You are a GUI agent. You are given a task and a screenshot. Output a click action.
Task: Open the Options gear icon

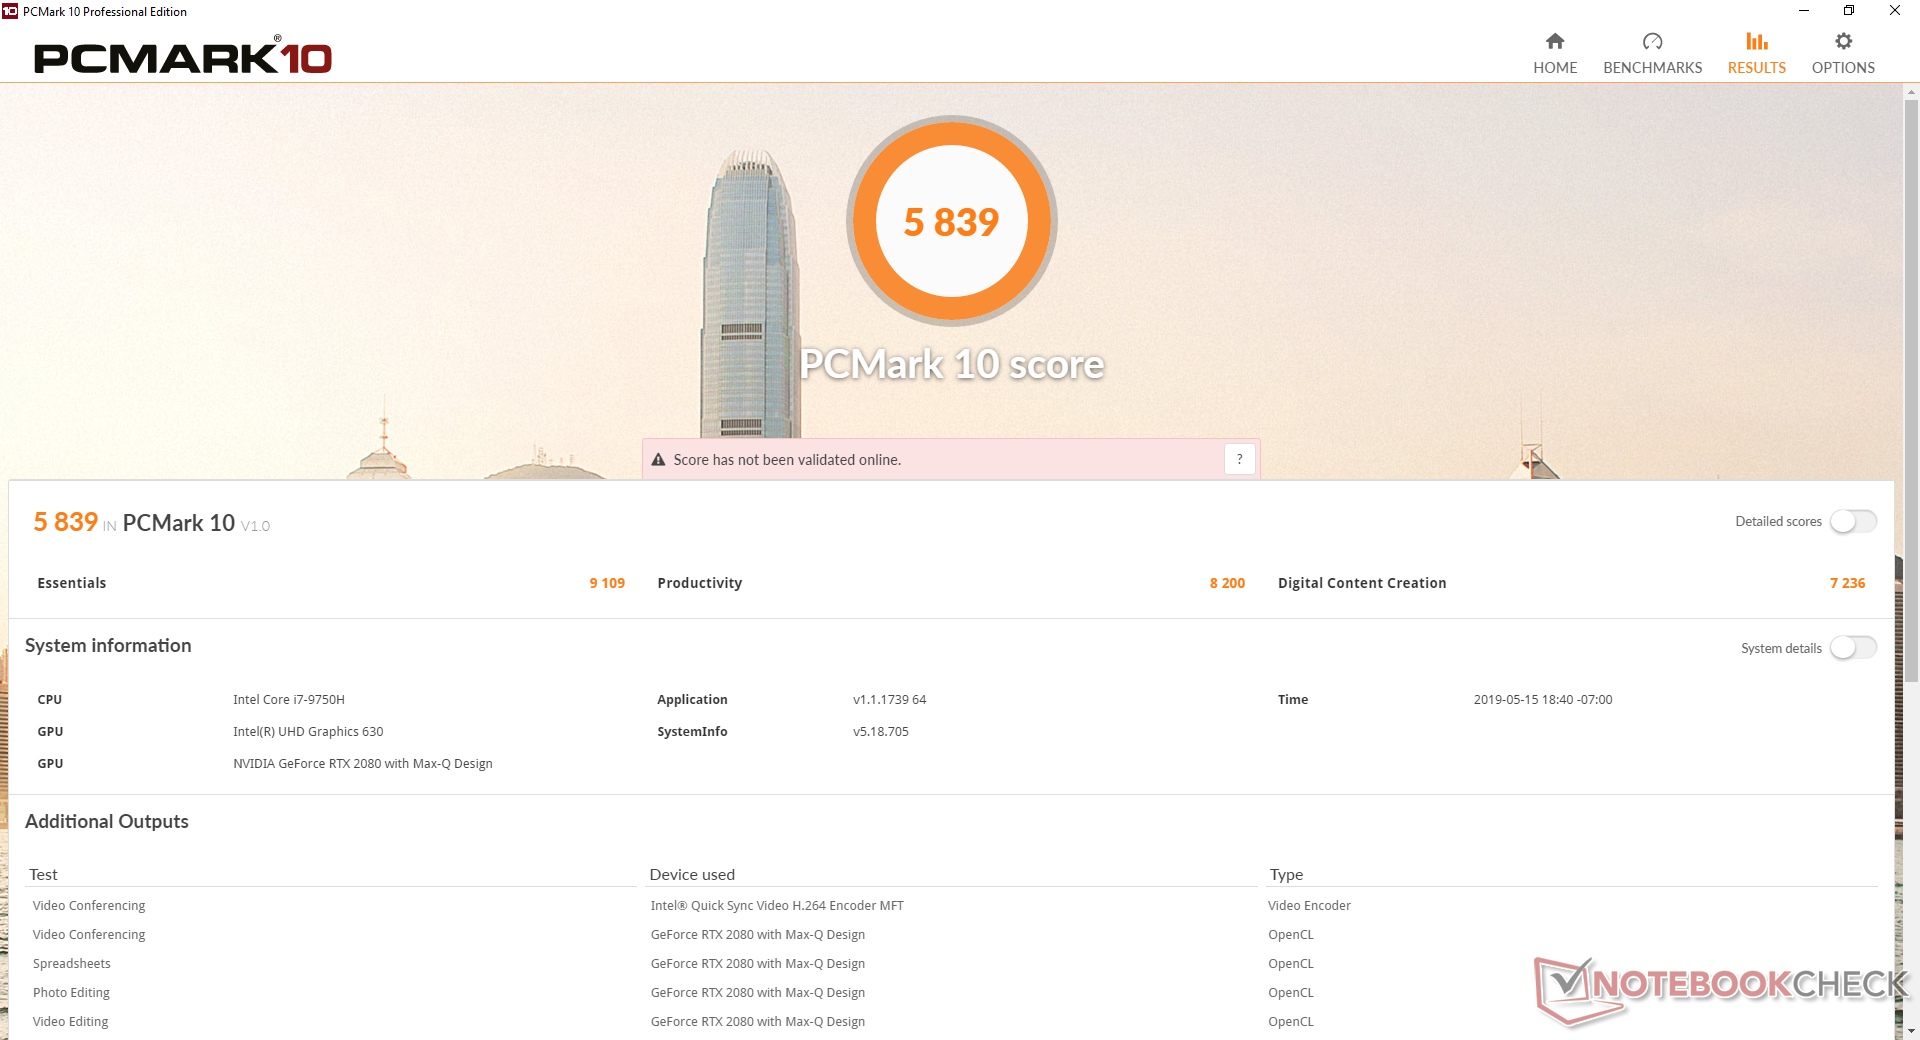point(1843,42)
